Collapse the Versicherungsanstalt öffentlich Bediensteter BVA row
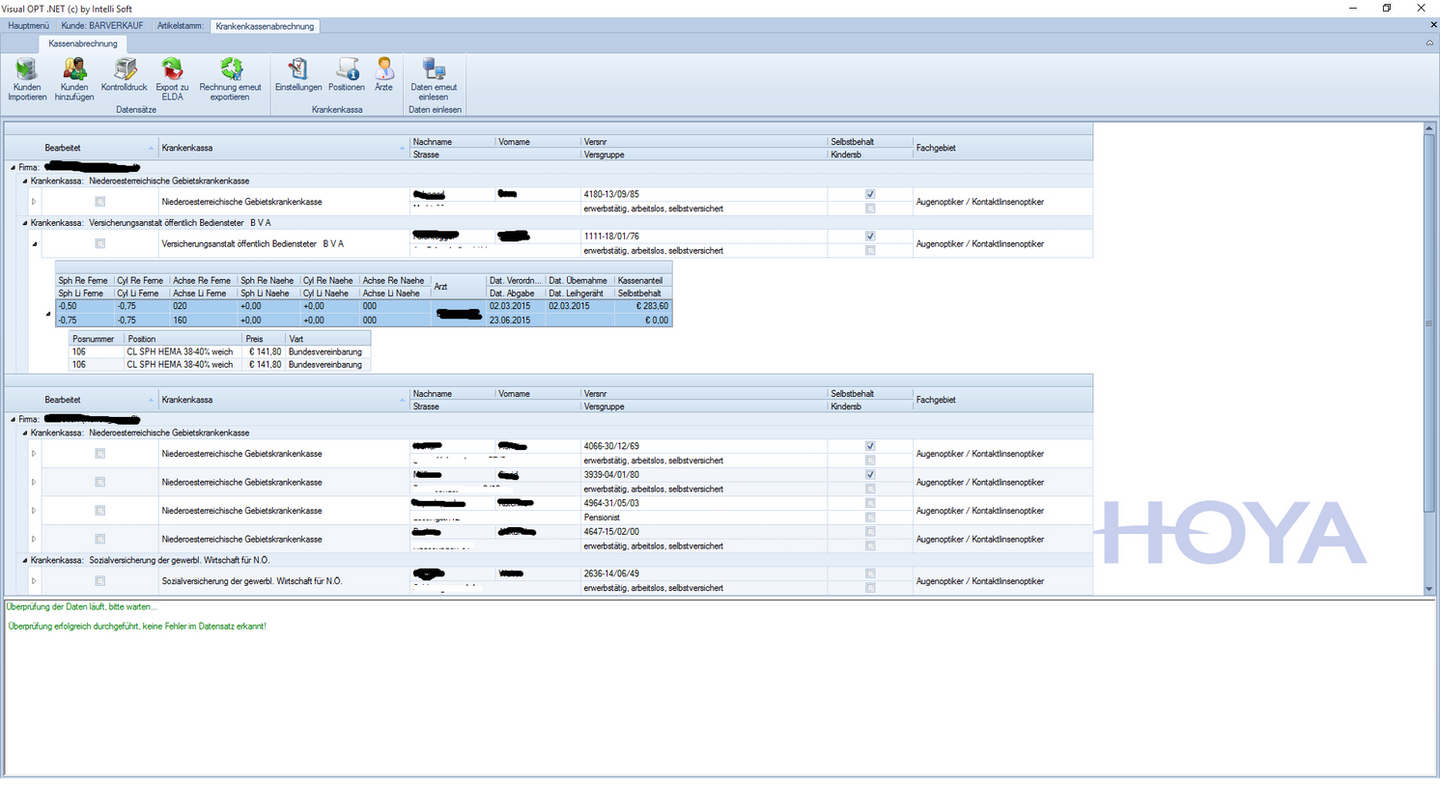Screen dimensions: 1440x810 point(33,244)
